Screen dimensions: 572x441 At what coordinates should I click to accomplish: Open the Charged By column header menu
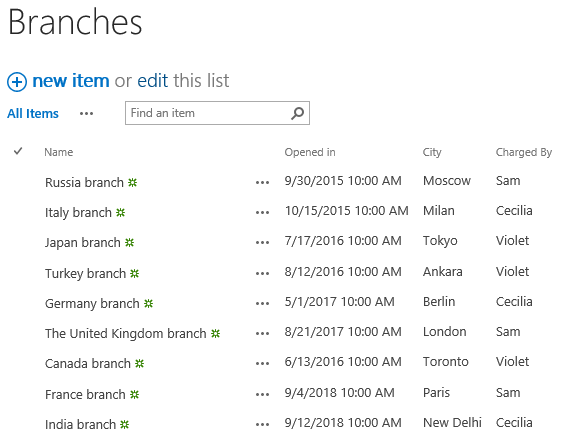coord(523,152)
